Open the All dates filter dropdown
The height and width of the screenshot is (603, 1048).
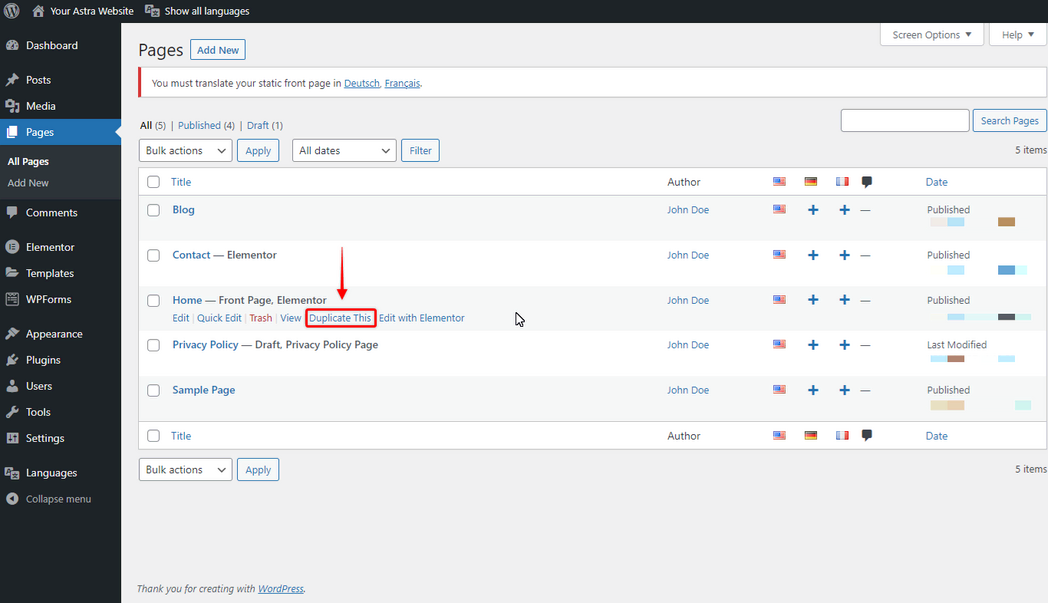[x=343, y=150]
